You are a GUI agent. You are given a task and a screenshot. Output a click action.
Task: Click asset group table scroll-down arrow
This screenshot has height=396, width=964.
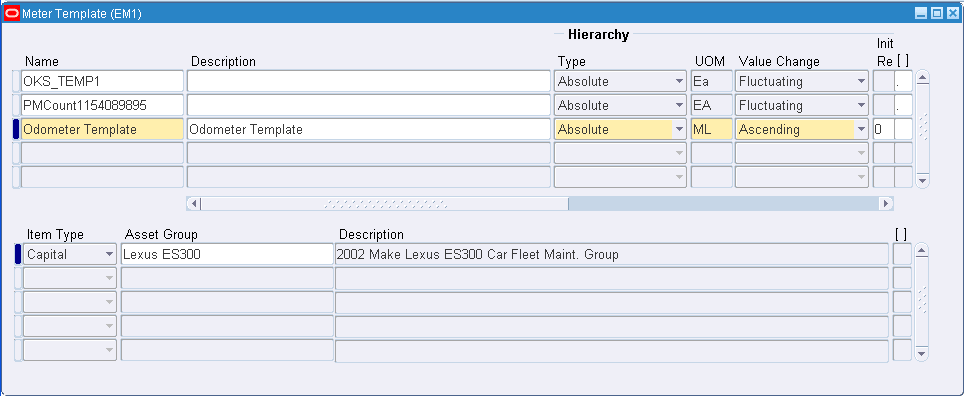click(921, 354)
